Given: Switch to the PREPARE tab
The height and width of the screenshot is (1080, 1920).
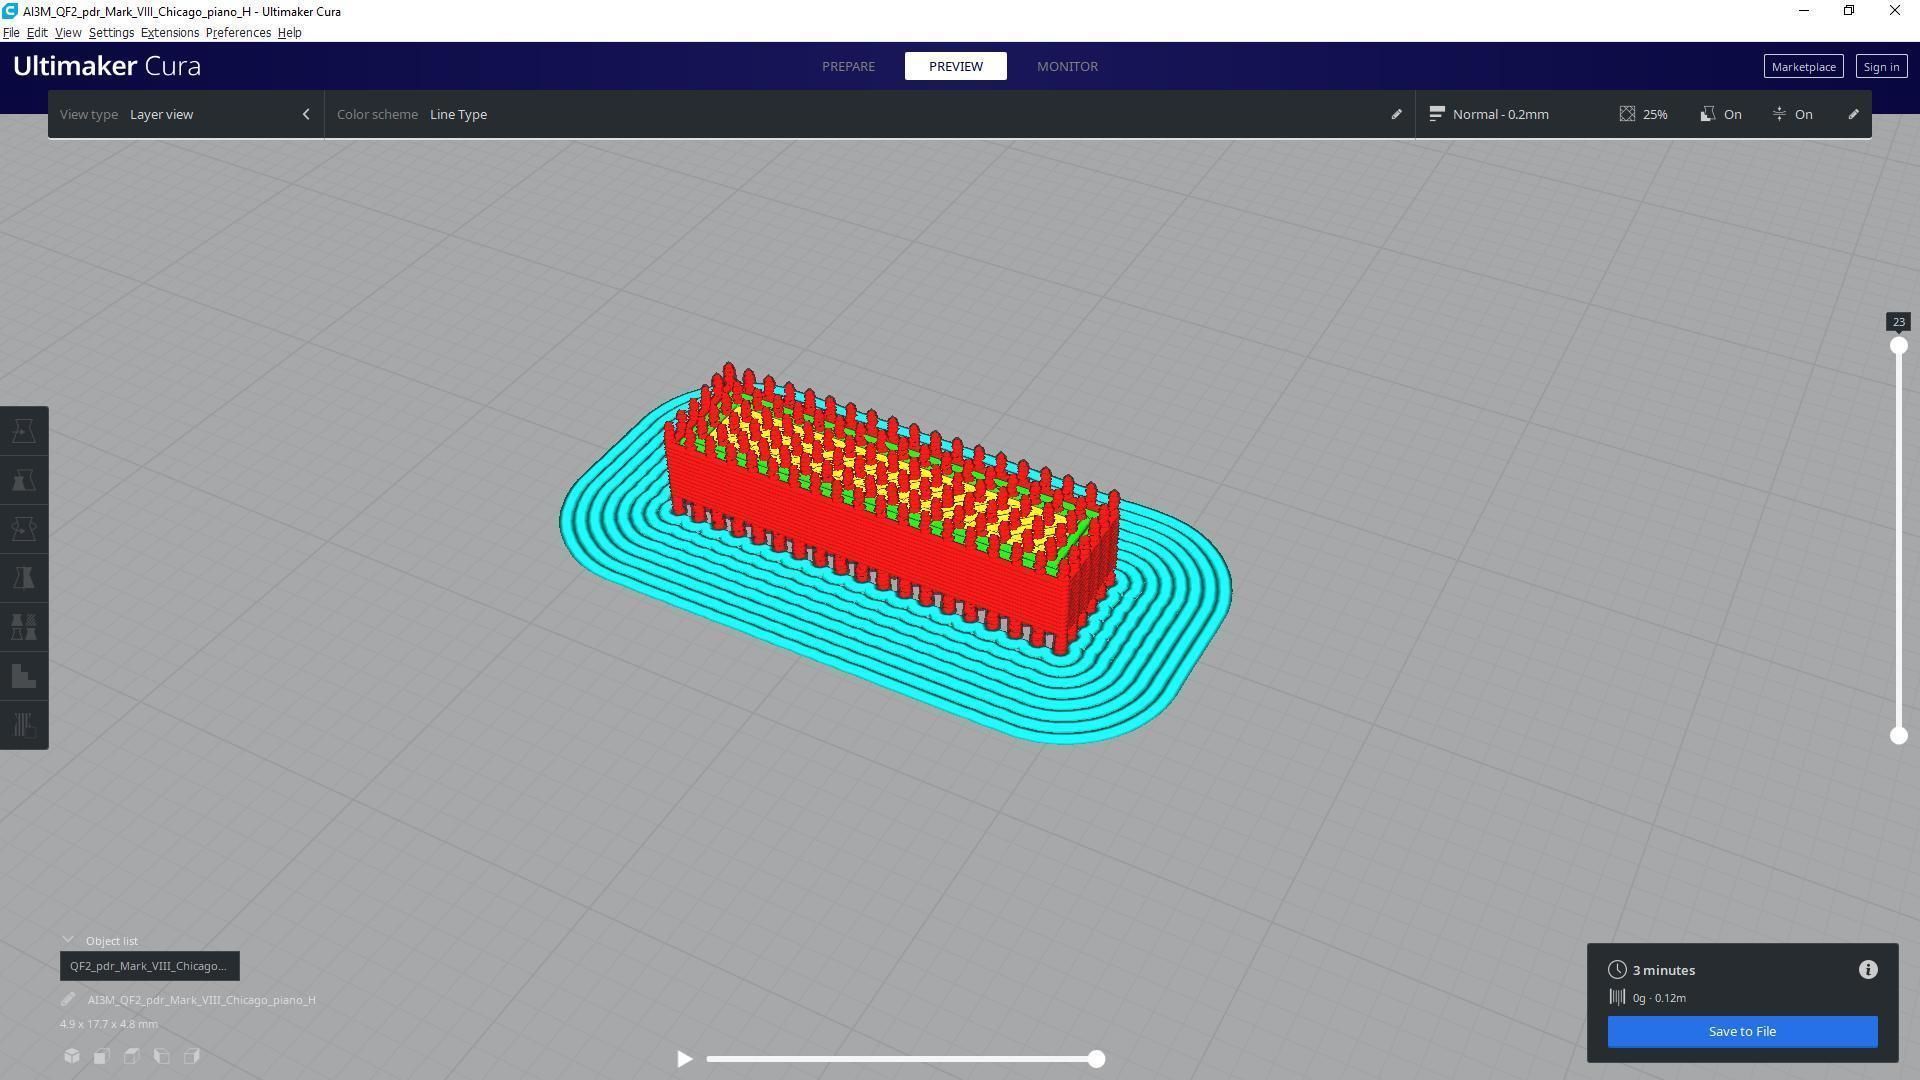Looking at the screenshot, I should [x=848, y=66].
